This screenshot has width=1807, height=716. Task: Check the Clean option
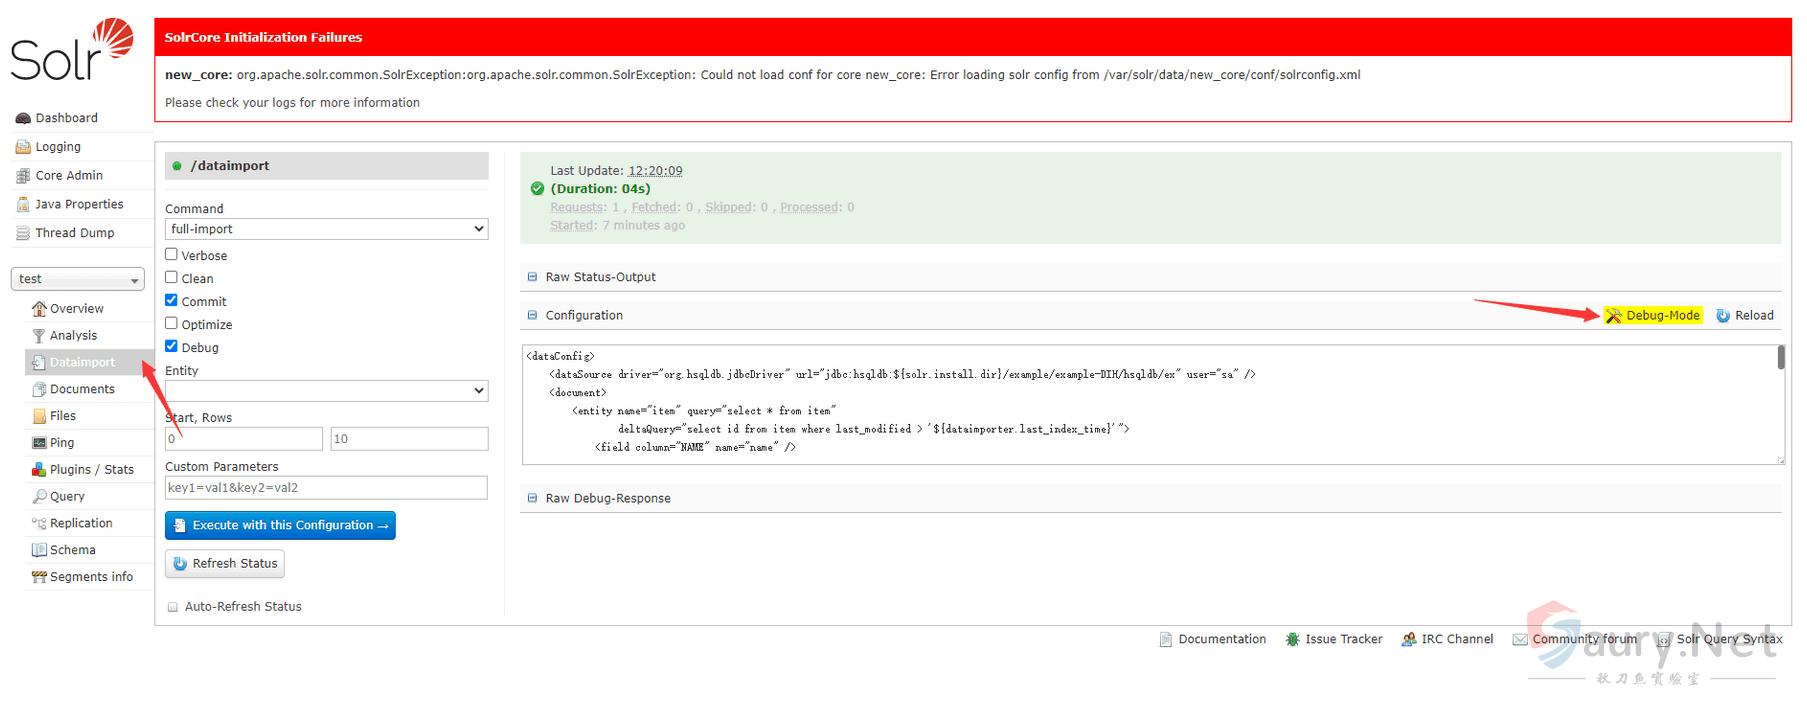[172, 278]
